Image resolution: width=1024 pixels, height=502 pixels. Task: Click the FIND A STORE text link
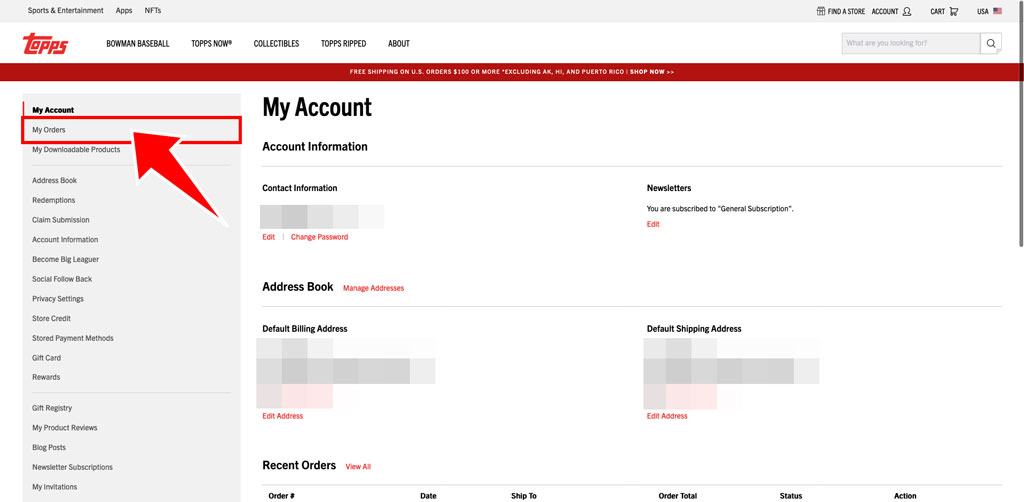[846, 11]
